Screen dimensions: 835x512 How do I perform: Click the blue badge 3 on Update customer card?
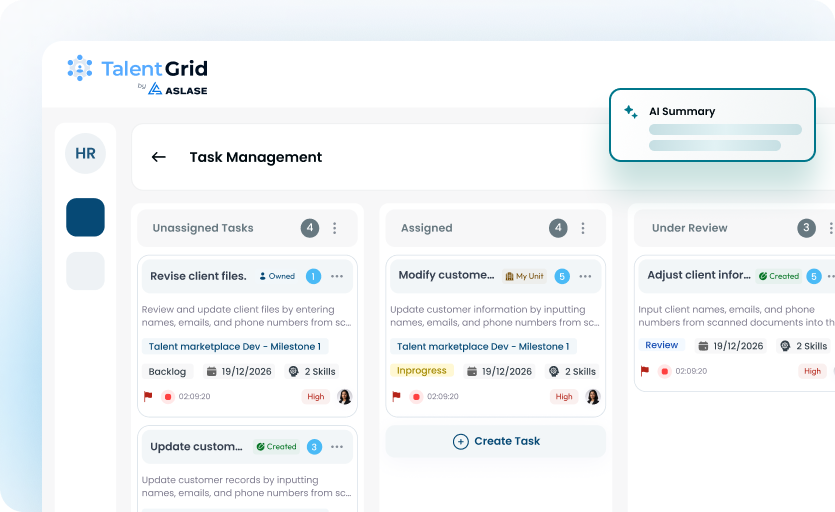[314, 446]
